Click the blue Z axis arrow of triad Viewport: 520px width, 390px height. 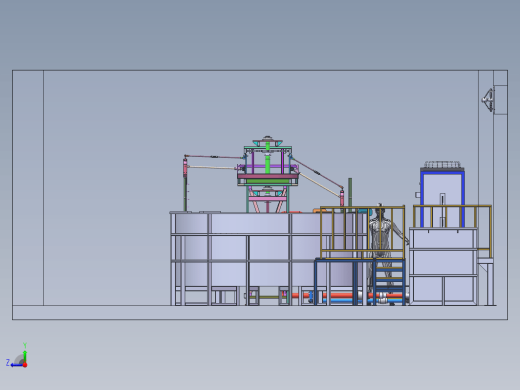click(16, 365)
